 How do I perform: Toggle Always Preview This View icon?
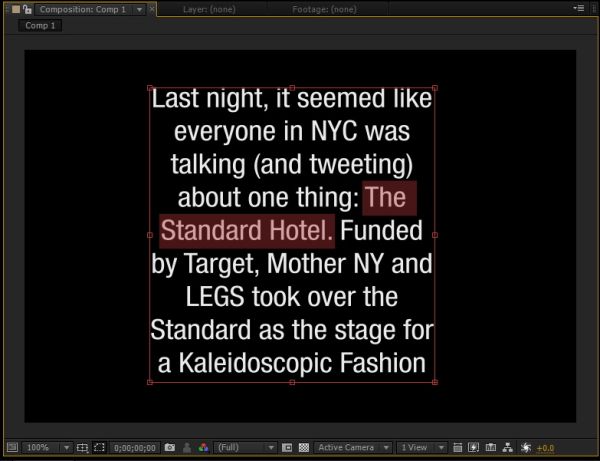pyautogui.click(x=12, y=447)
